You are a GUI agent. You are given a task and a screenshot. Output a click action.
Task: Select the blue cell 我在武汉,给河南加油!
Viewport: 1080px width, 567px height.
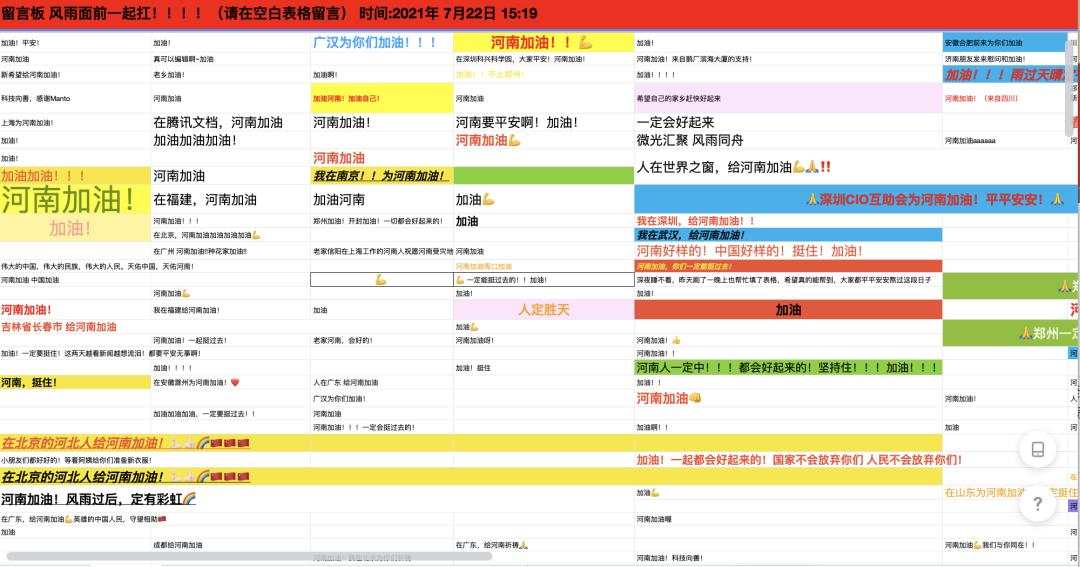[x=788, y=235]
